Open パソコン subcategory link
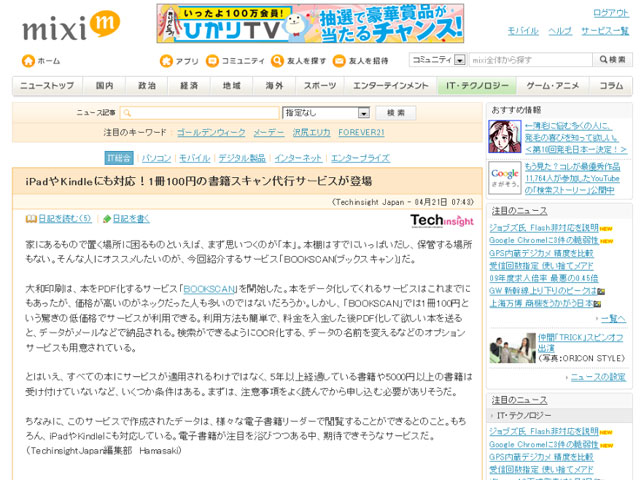 click(157, 158)
